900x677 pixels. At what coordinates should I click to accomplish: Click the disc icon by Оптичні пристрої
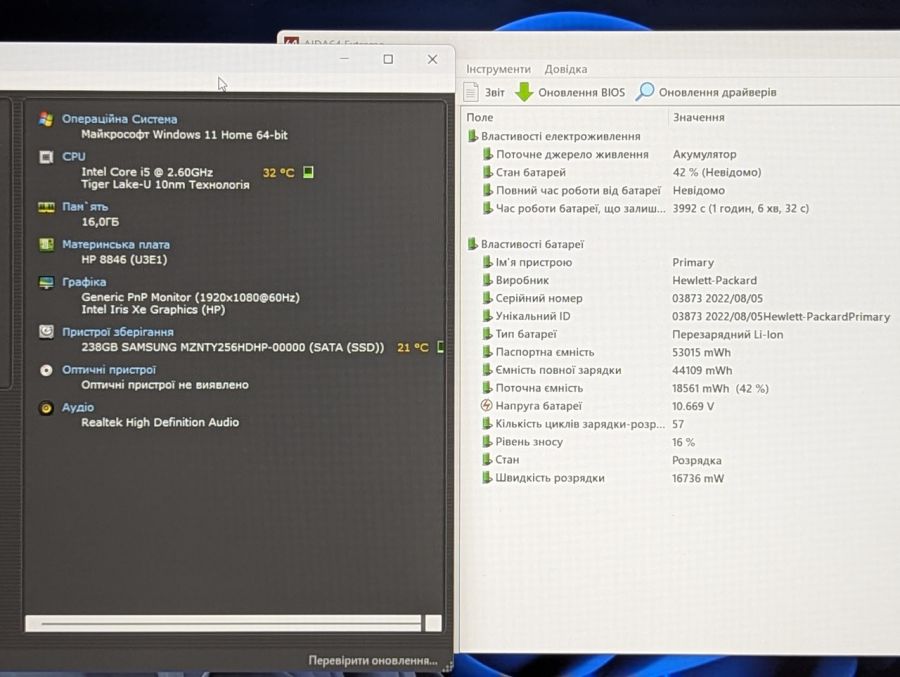46,370
